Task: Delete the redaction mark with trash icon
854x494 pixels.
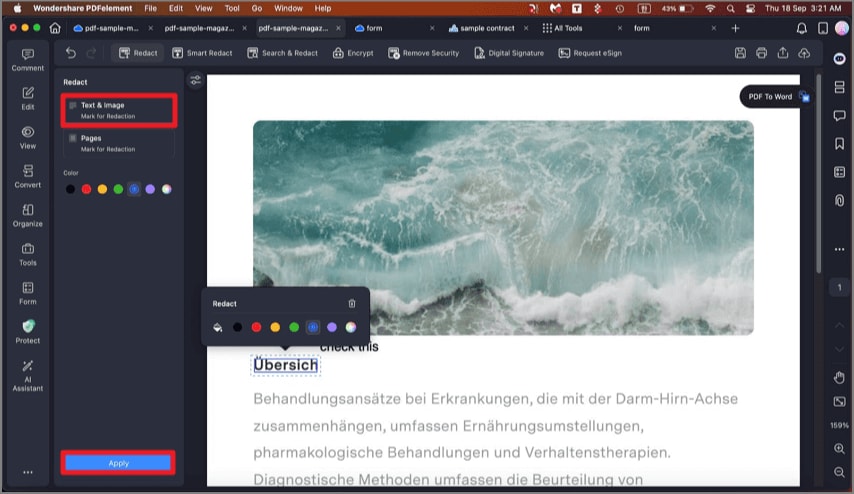Action: coord(352,303)
